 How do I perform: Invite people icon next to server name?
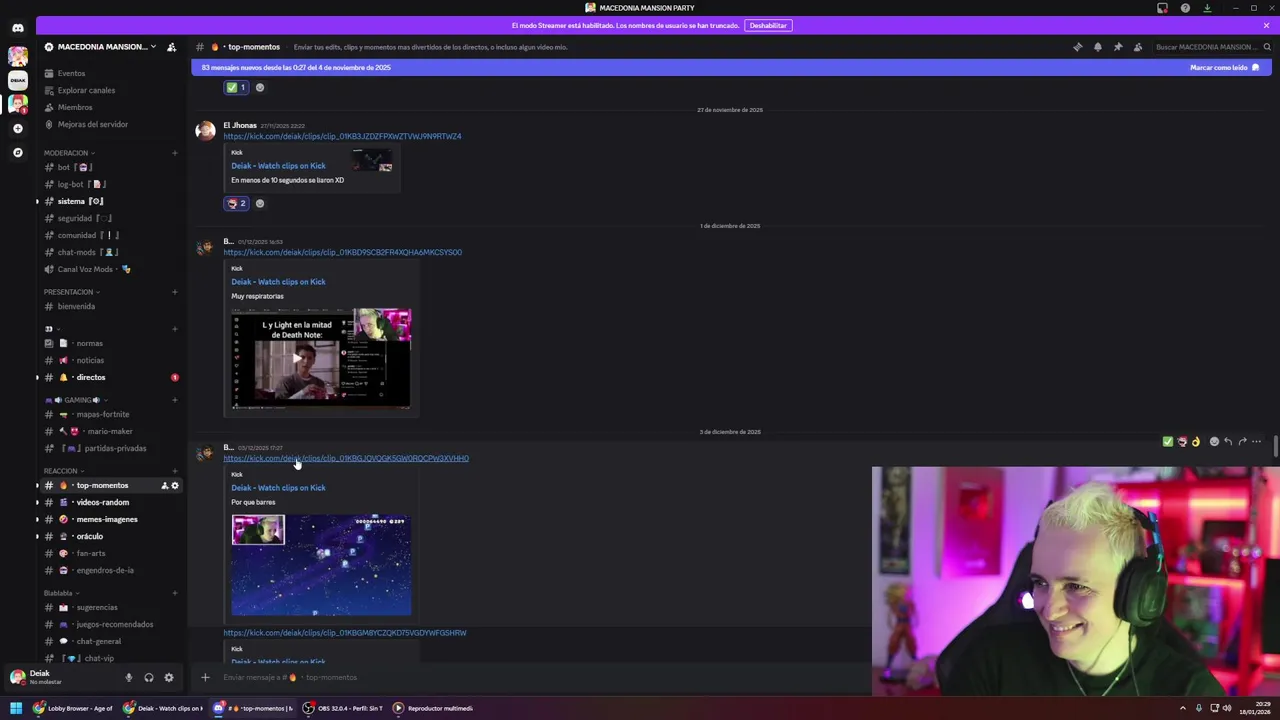[x=172, y=47]
